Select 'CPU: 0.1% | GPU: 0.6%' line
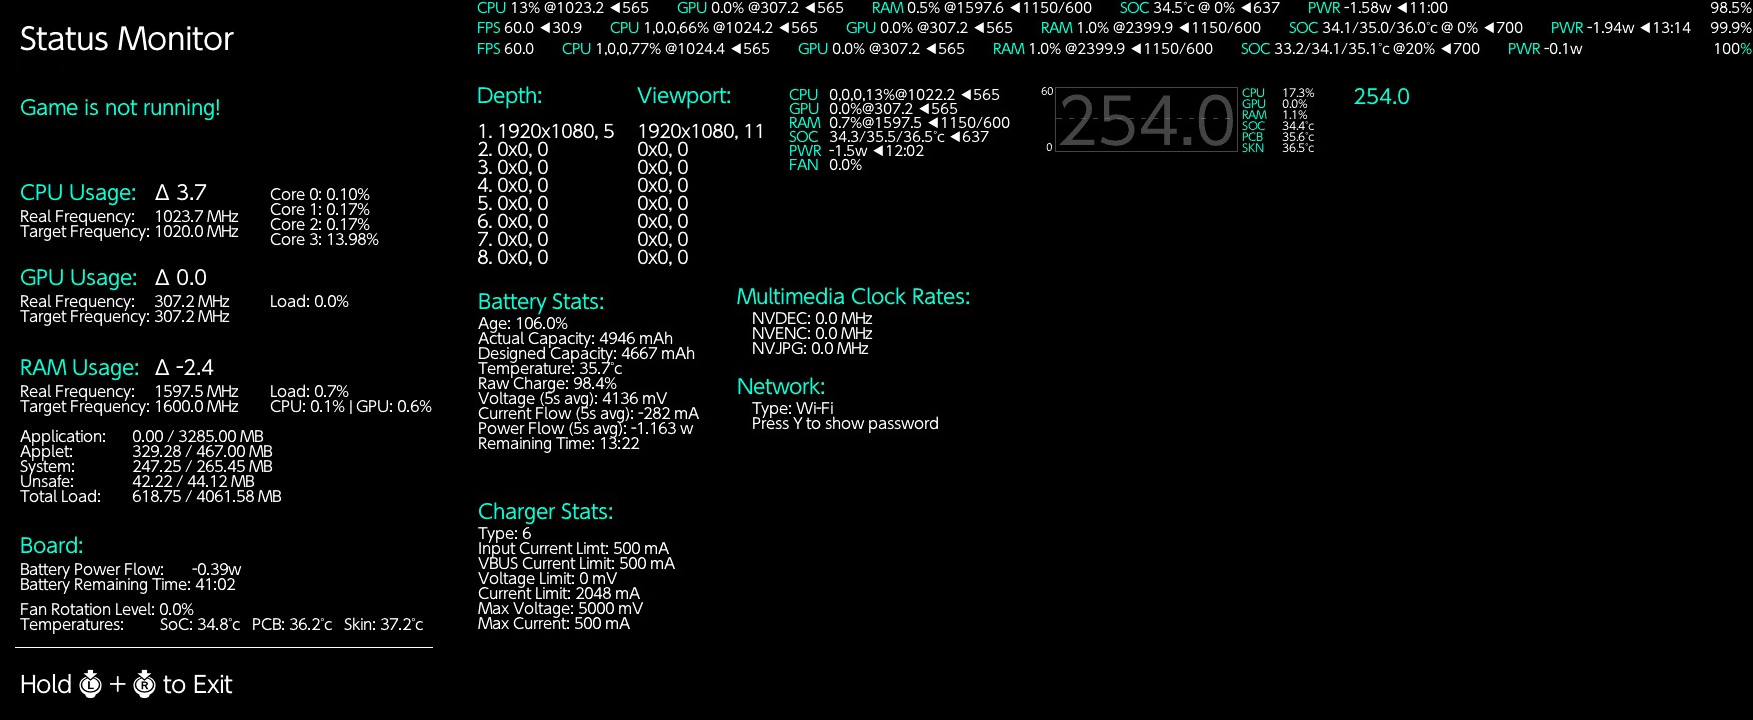This screenshot has width=1753, height=720. [351, 406]
